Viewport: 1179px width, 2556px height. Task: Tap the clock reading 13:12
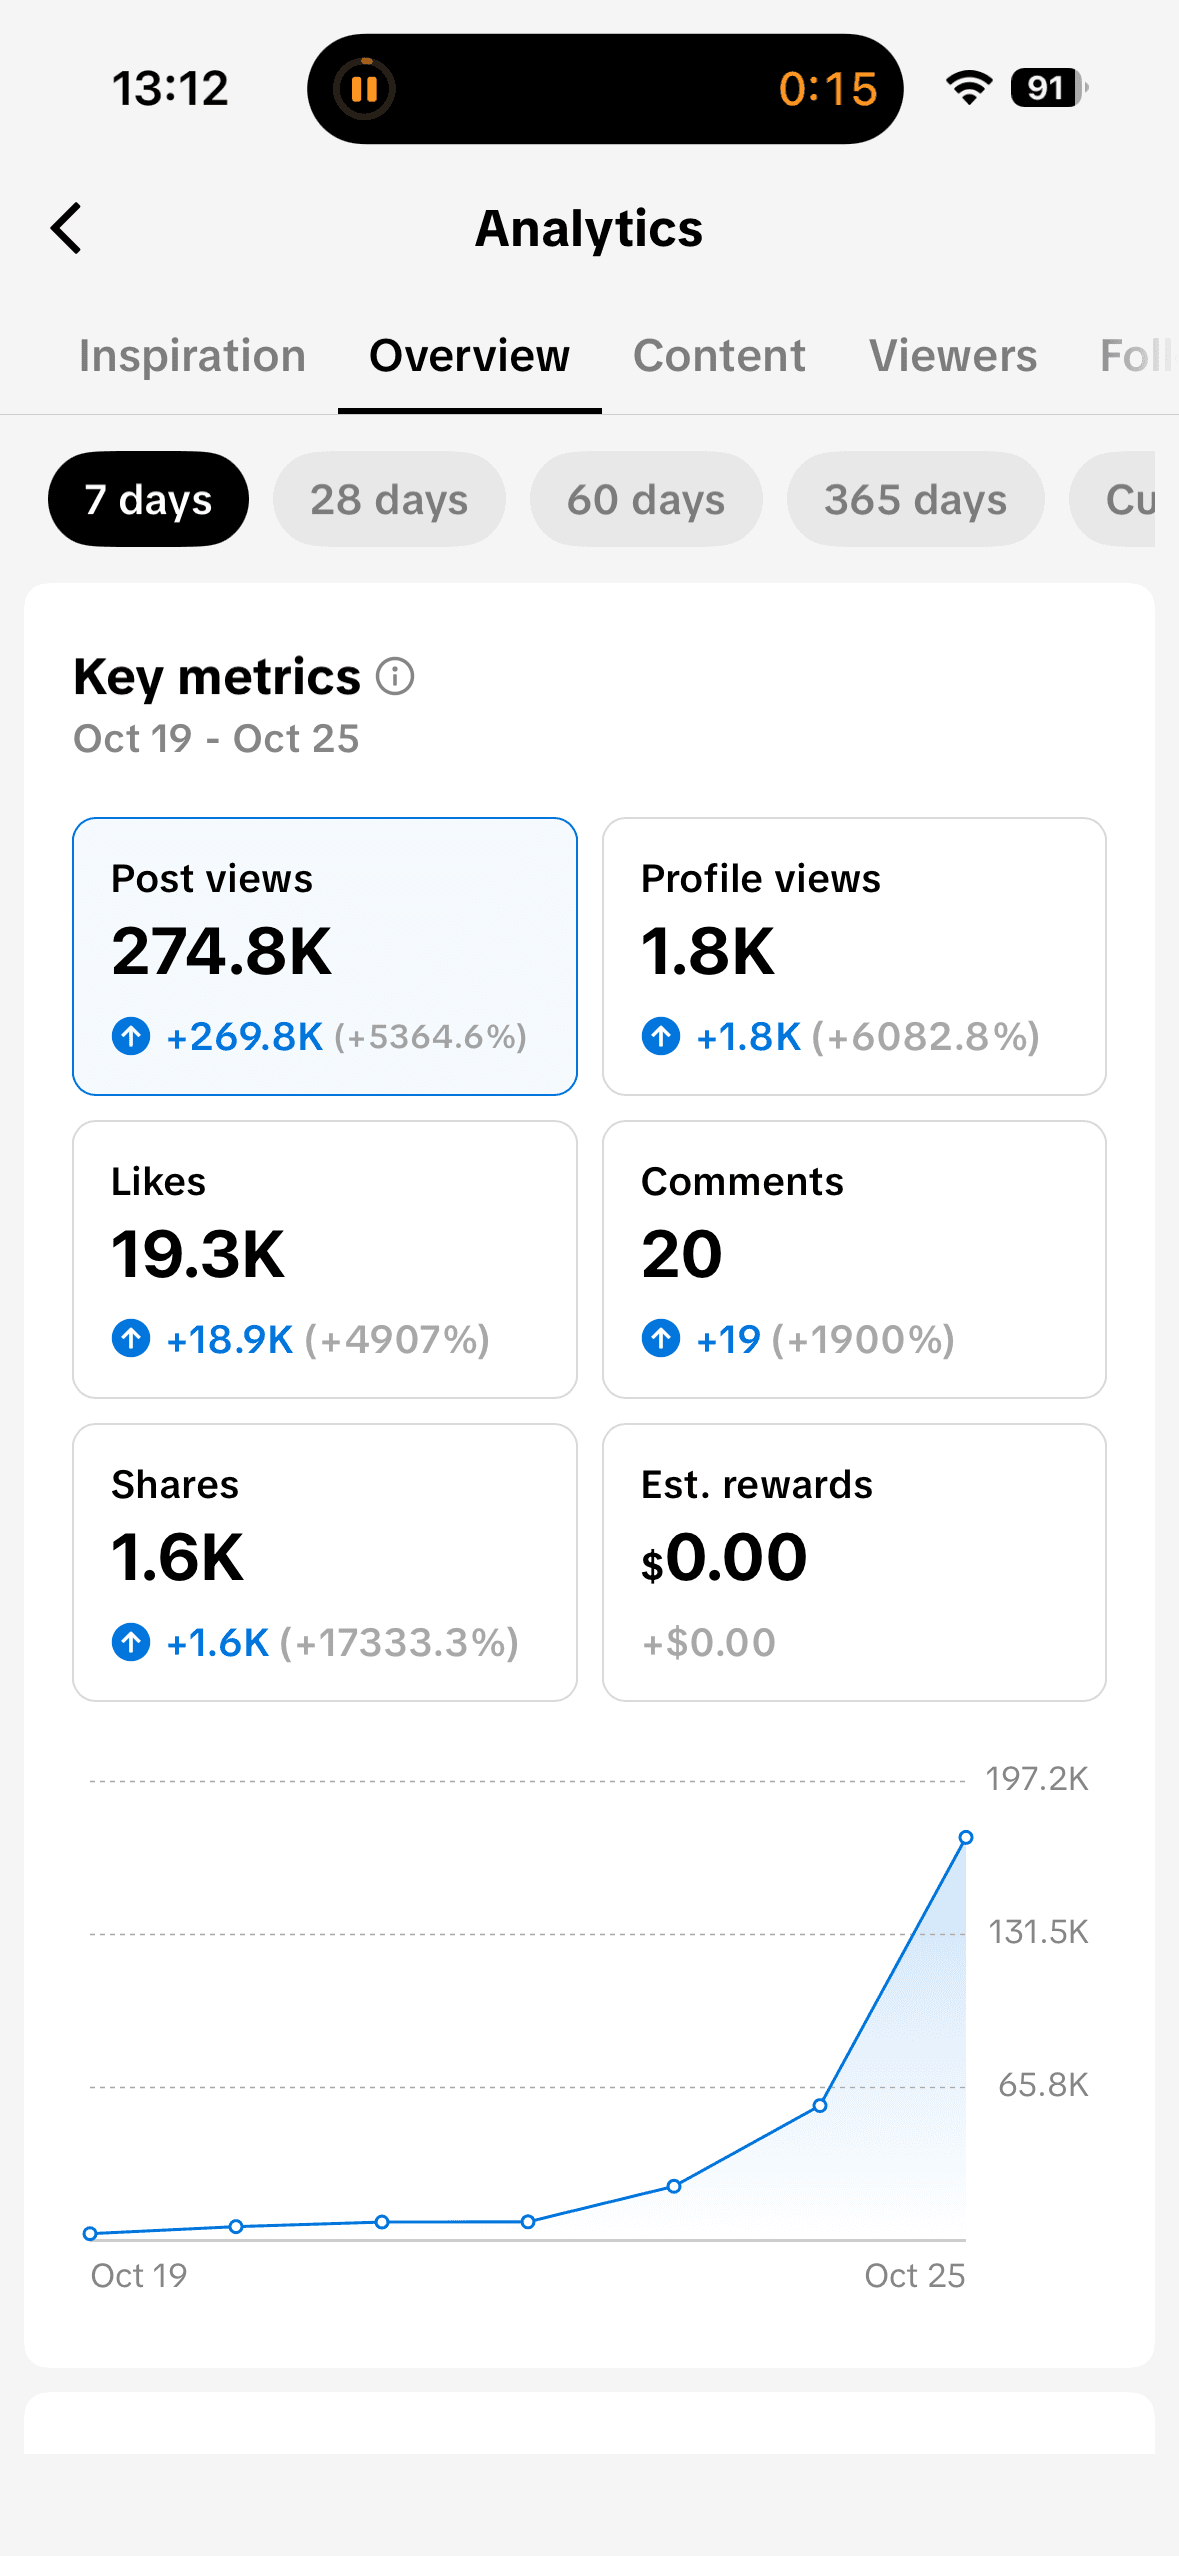170,89
